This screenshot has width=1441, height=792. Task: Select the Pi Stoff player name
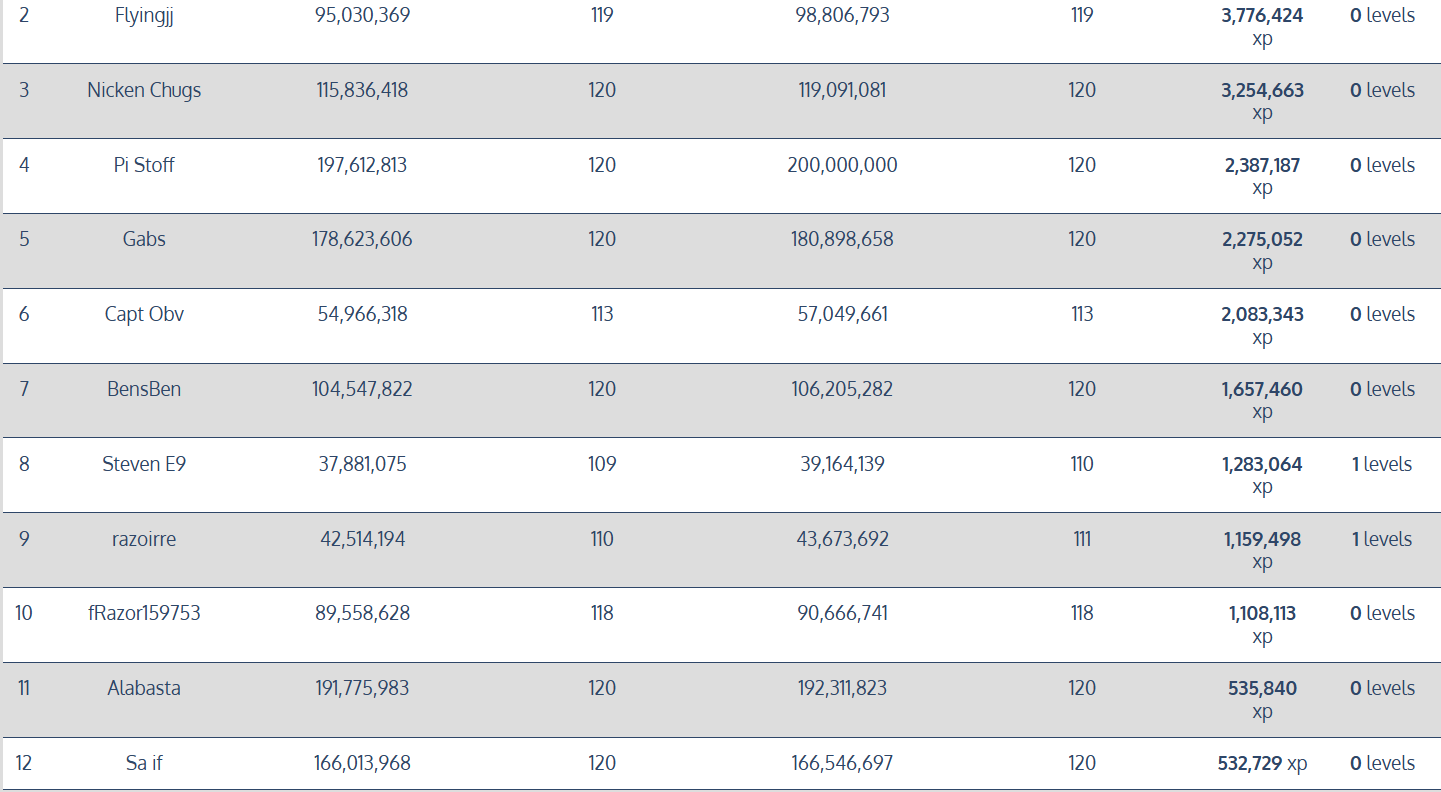coord(144,165)
